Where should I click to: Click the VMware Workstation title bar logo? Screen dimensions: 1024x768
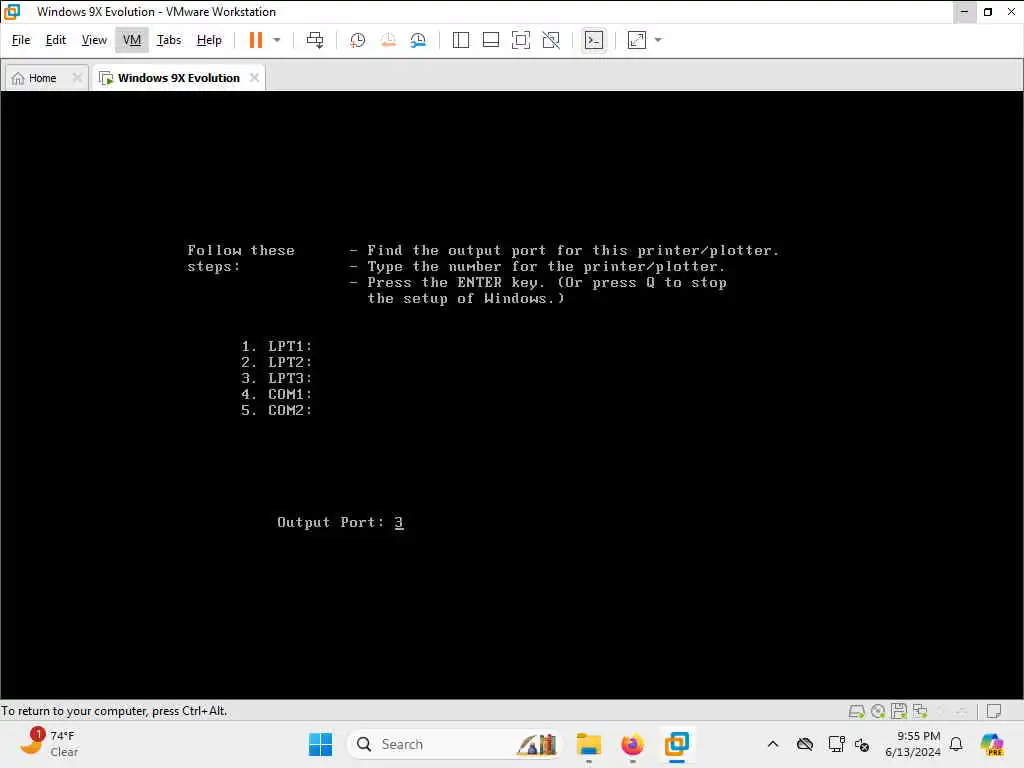pyautogui.click(x=12, y=12)
